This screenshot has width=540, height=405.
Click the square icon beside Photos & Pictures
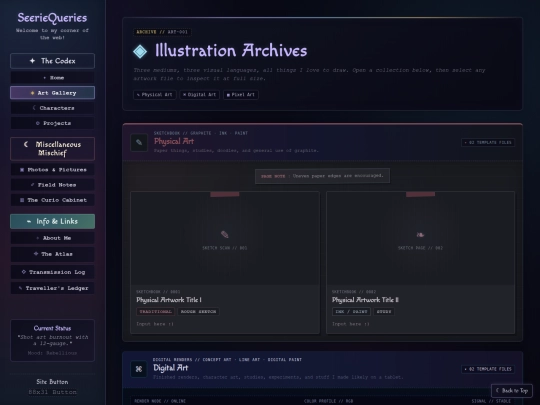click(x=22, y=170)
